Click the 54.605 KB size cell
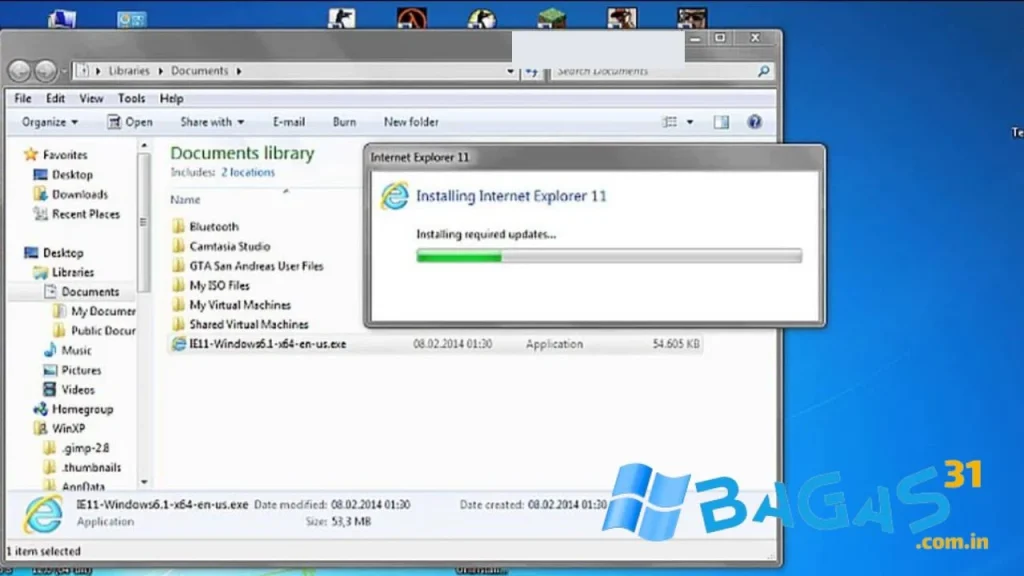The width and height of the screenshot is (1024, 576). [676, 344]
